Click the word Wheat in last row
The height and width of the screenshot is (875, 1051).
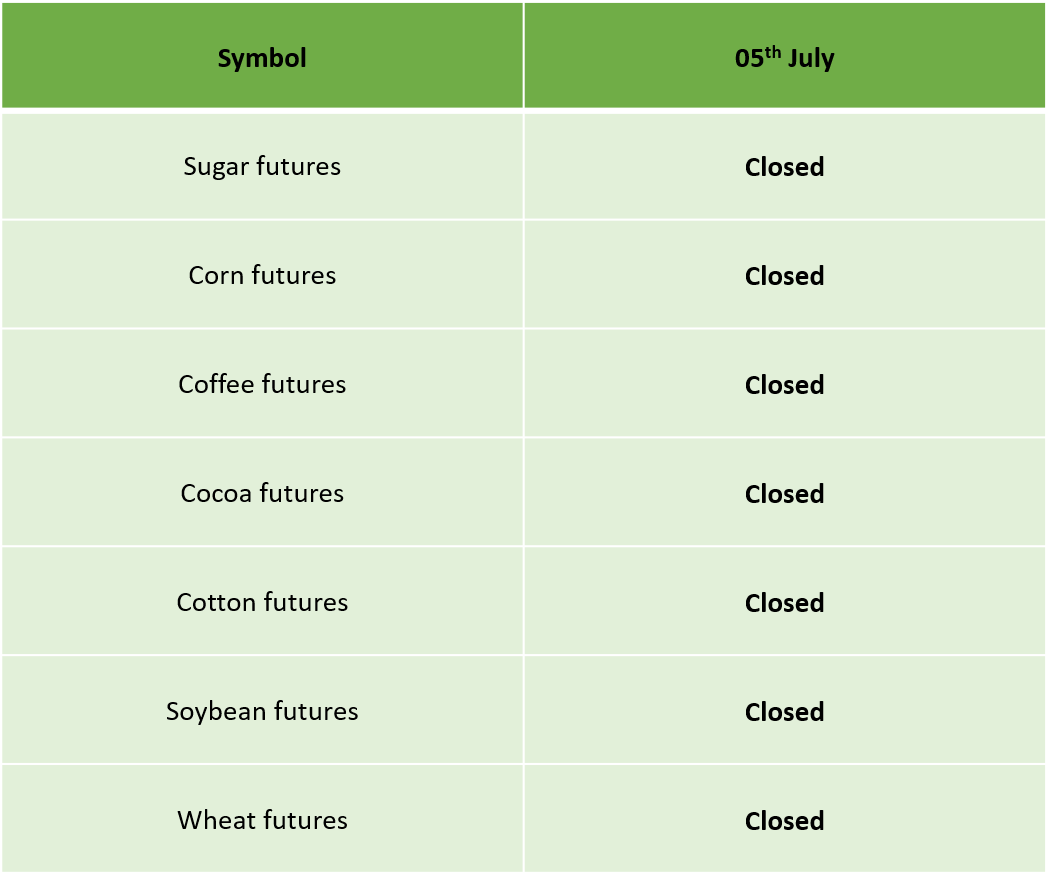tap(216, 820)
